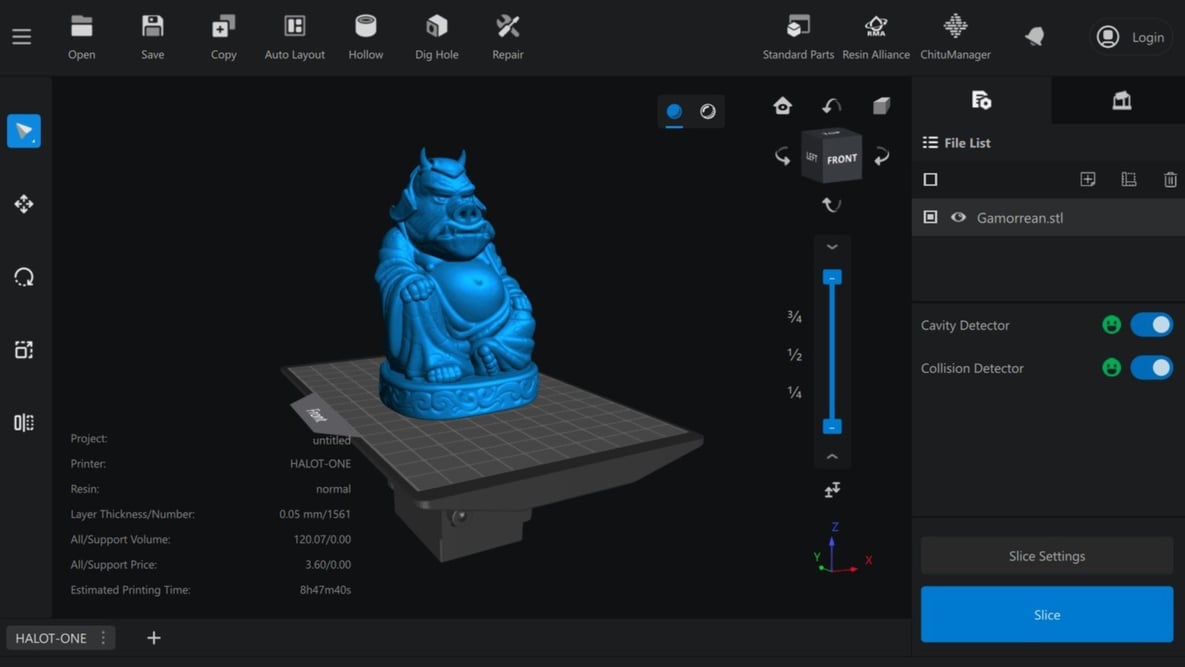1185x667 pixels.
Task: Select the Rotate tool in the left sidebar
Action: [25, 277]
